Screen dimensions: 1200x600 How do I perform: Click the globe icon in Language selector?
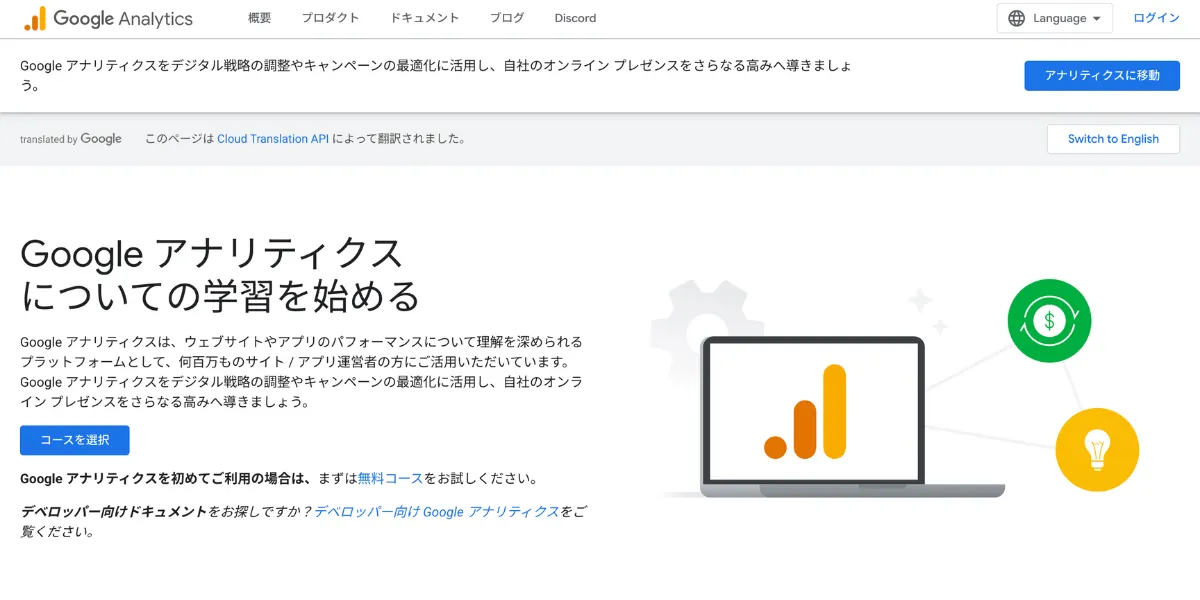(x=1016, y=18)
